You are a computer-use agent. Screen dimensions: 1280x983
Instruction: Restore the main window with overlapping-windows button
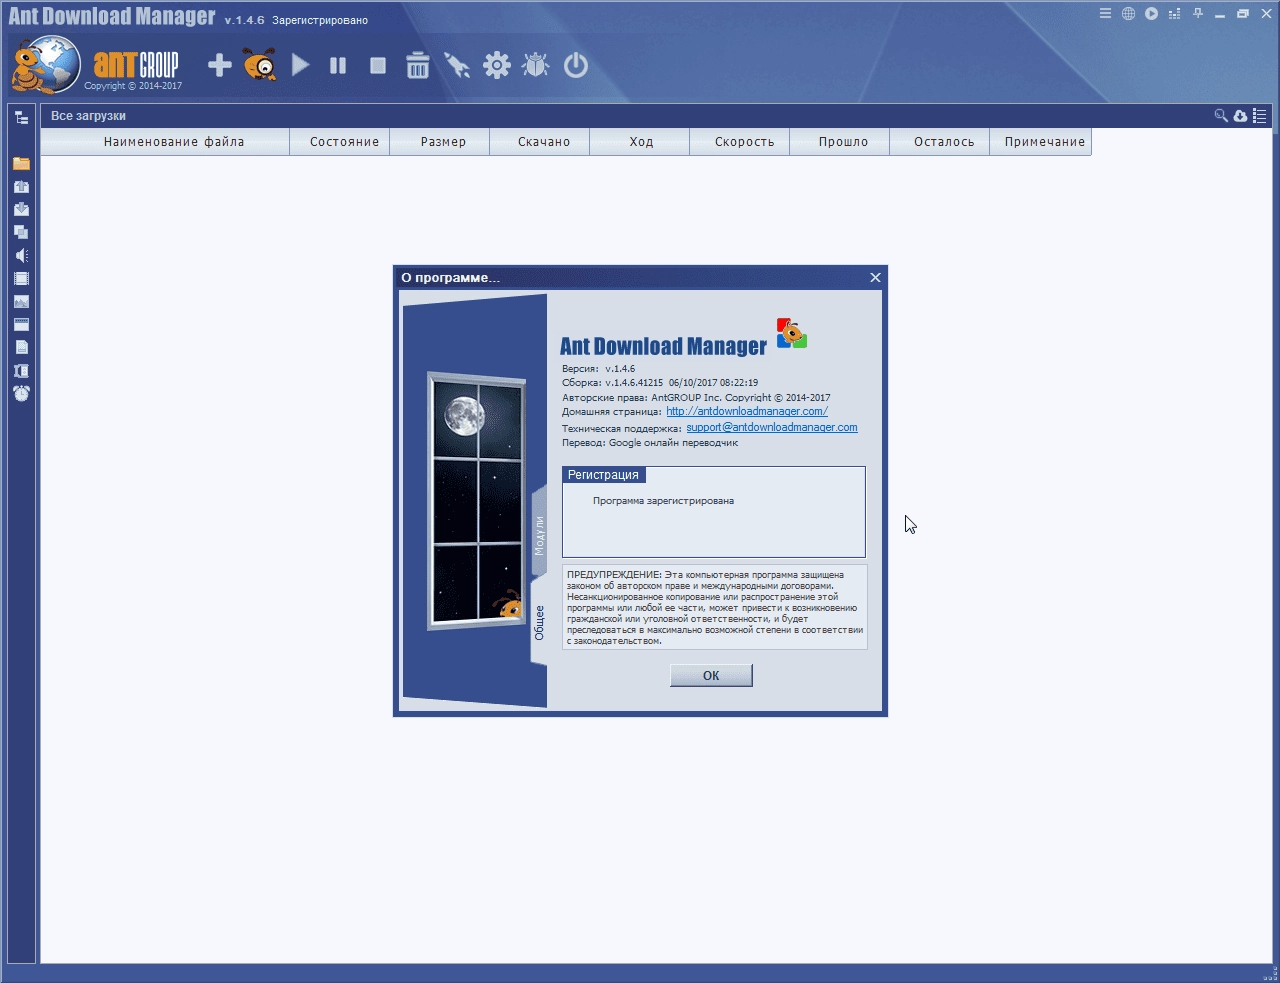(x=1243, y=14)
